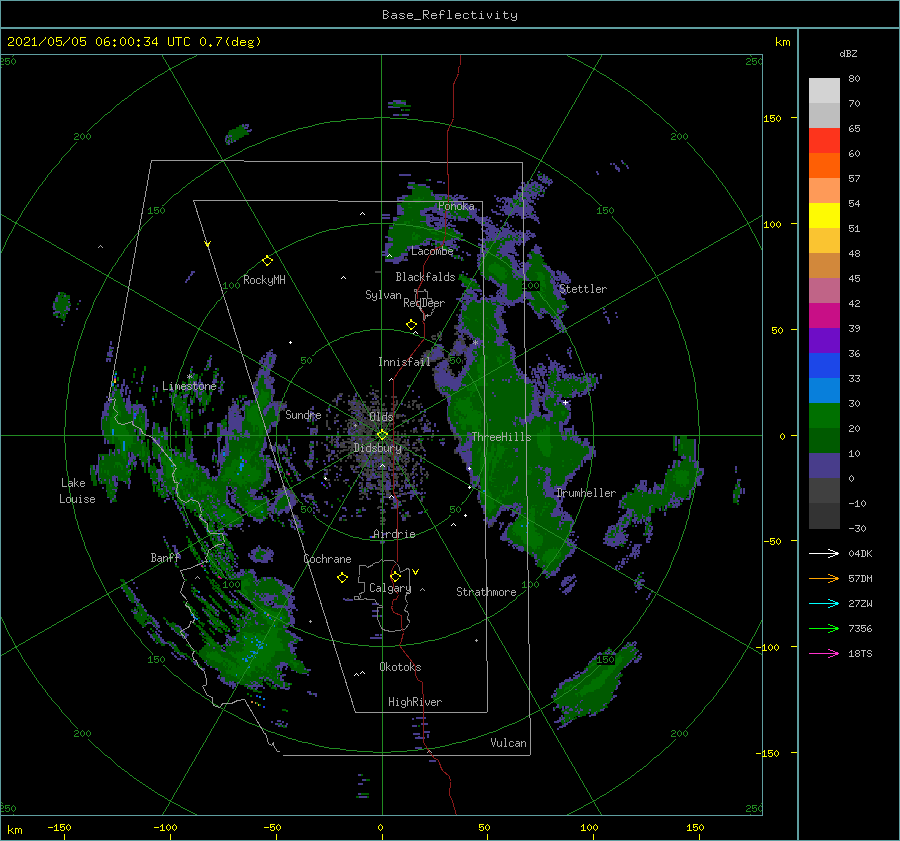Select the ThreeHills label
The height and width of the screenshot is (841, 900).
pos(502,437)
